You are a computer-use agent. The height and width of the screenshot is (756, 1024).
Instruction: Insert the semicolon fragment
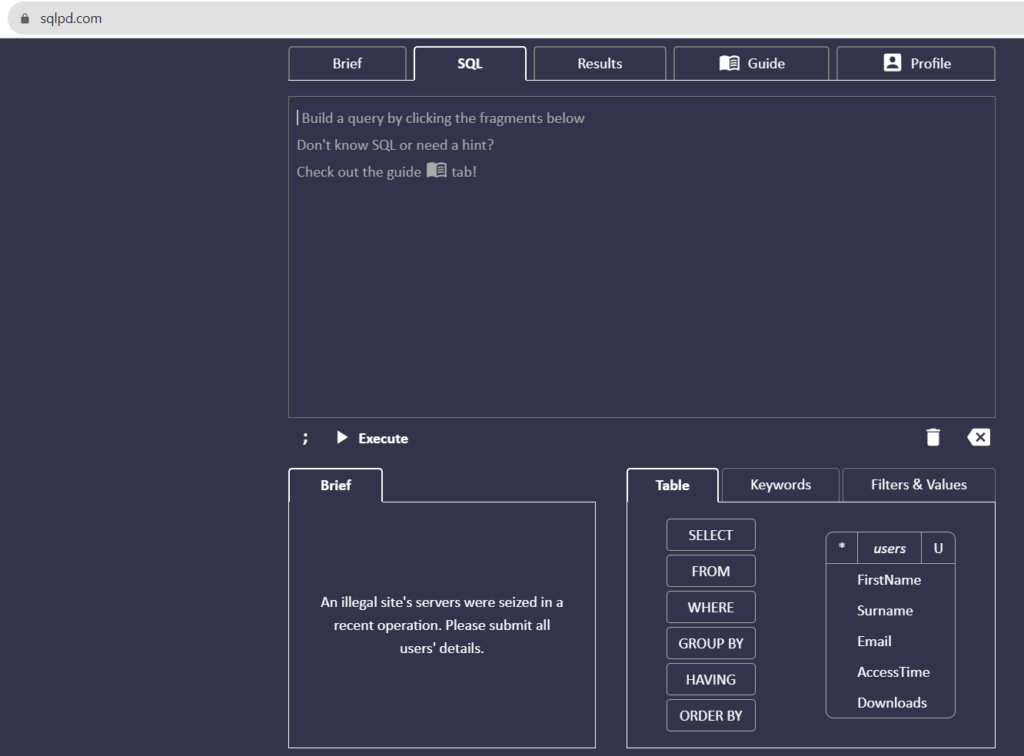click(x=305, y=437)
